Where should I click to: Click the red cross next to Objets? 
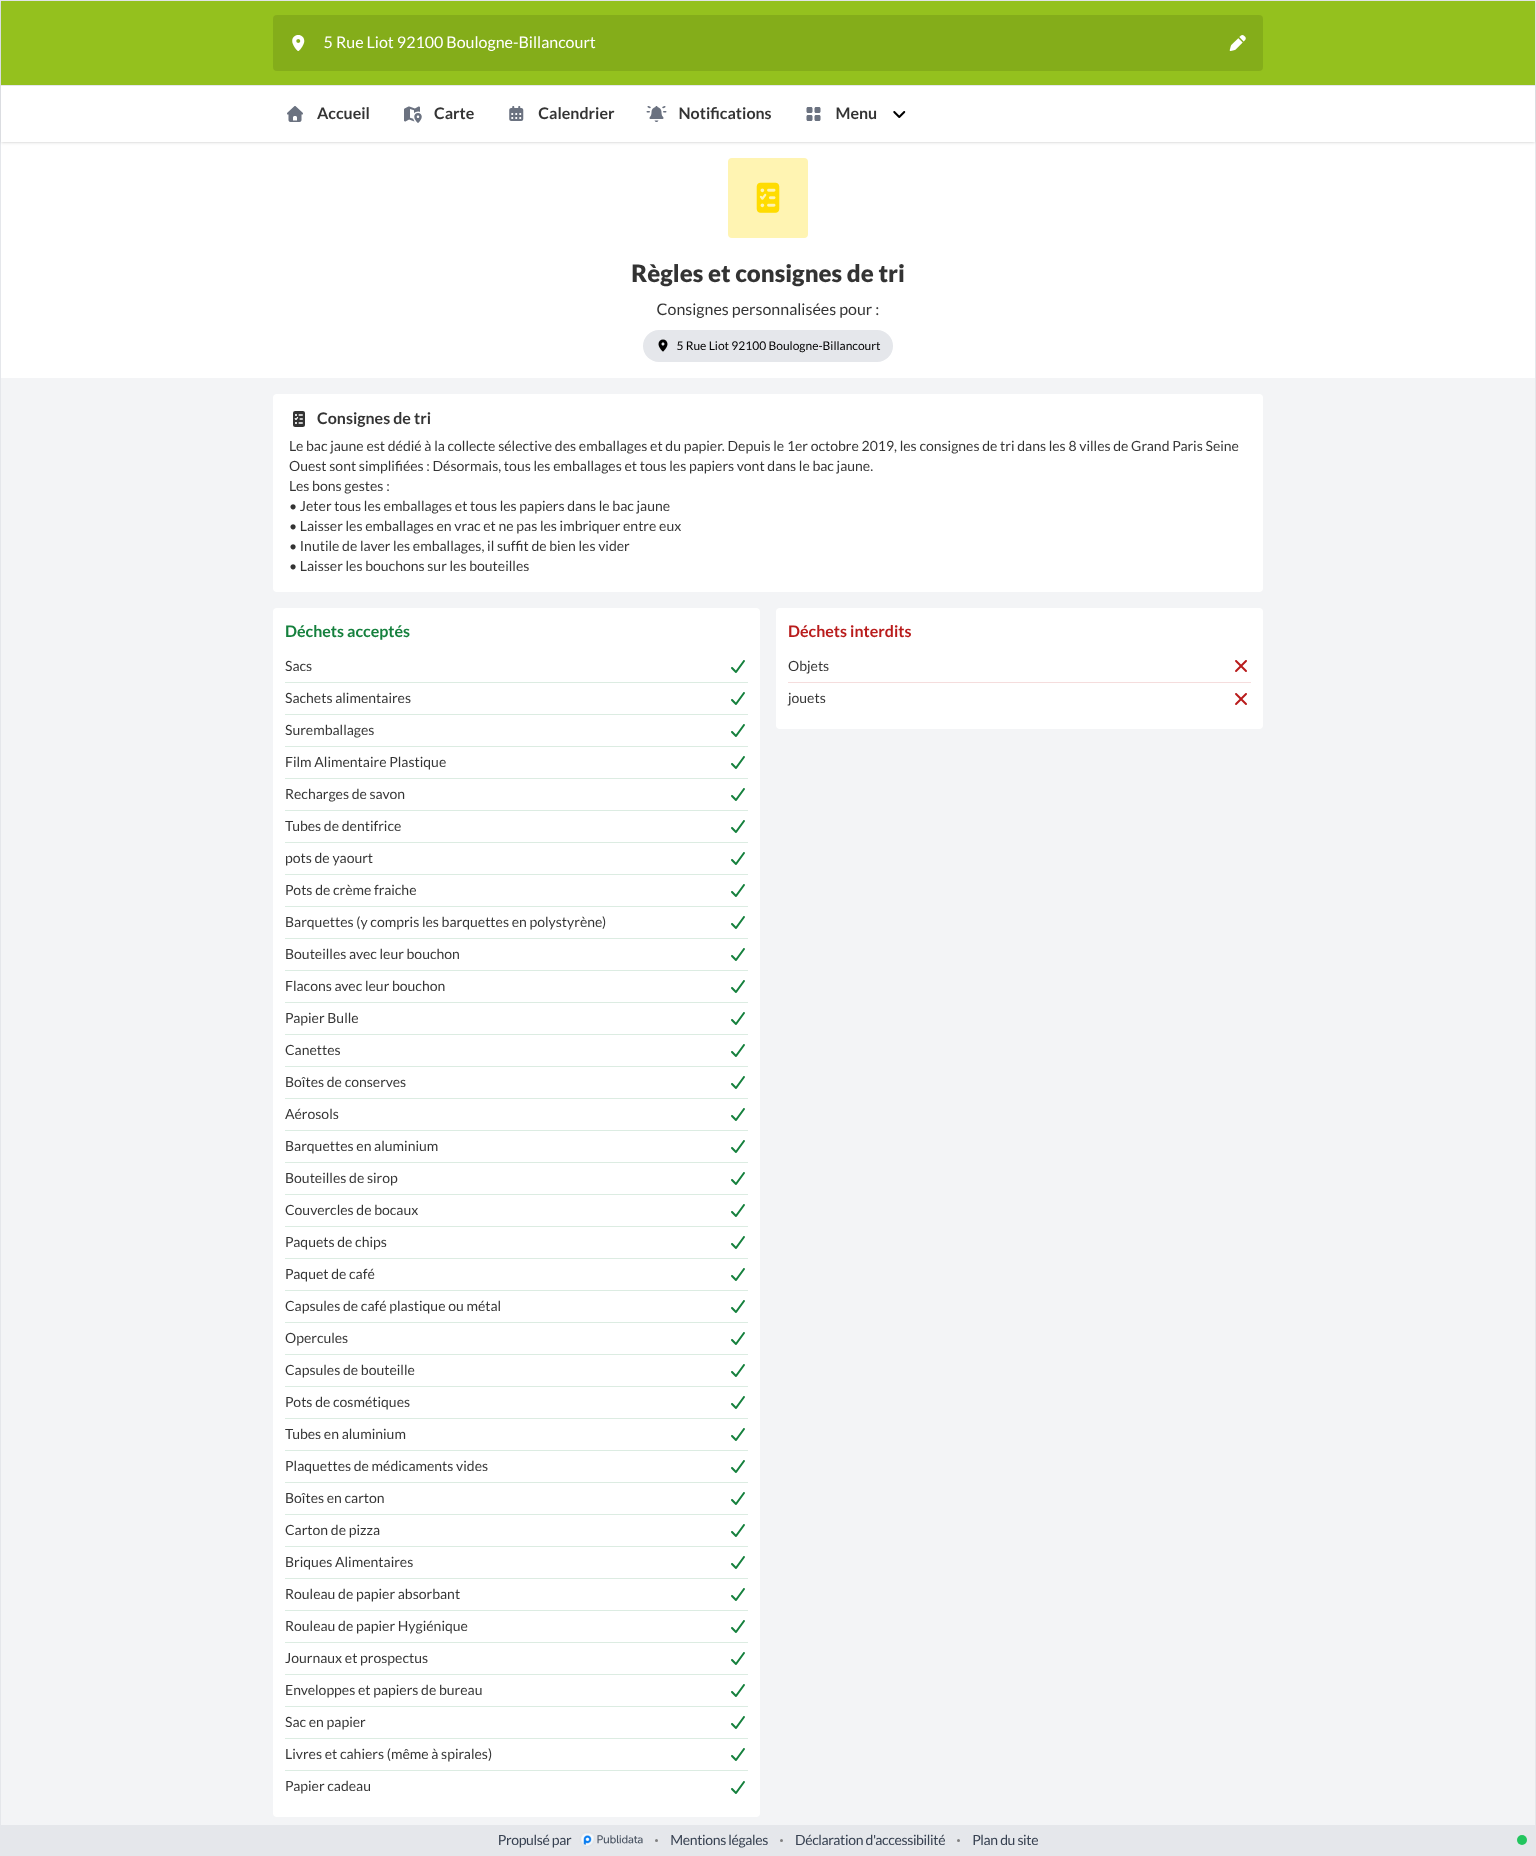tap(1241, 666)
